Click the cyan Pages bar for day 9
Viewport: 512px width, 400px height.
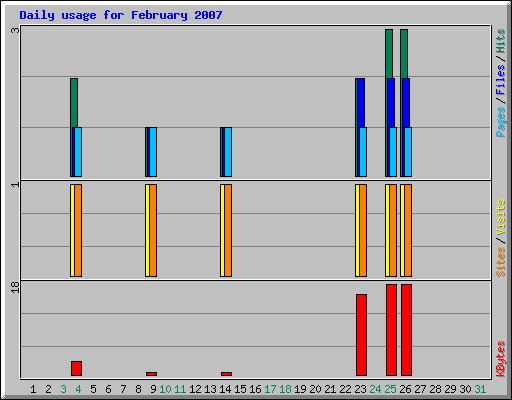[153, 152]
